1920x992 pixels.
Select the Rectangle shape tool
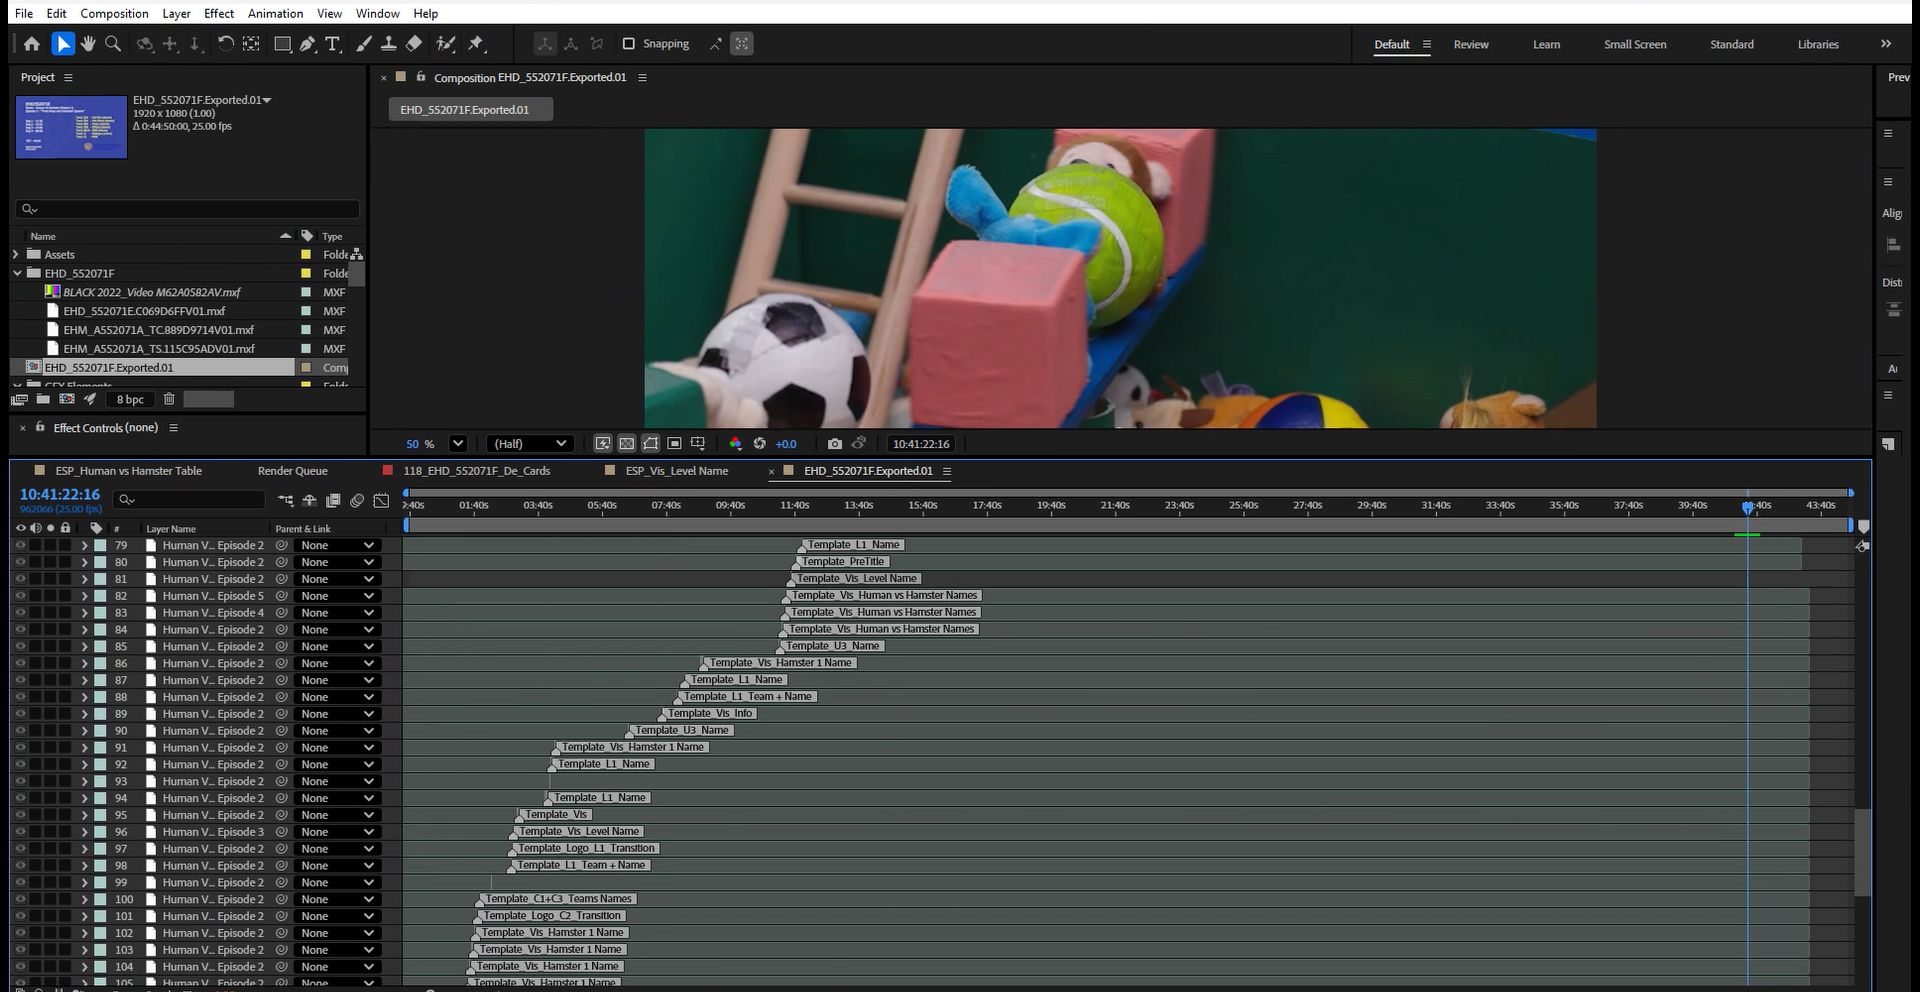pyautogui.click(x=283, y=44)
